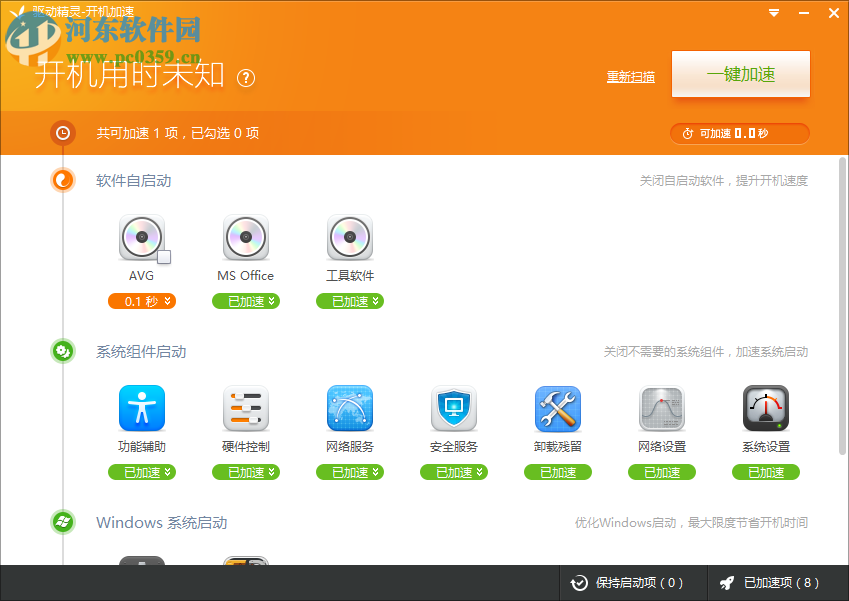Click the 一键加速 button
The height and width of the screenshot is (601, 849).
740,74
